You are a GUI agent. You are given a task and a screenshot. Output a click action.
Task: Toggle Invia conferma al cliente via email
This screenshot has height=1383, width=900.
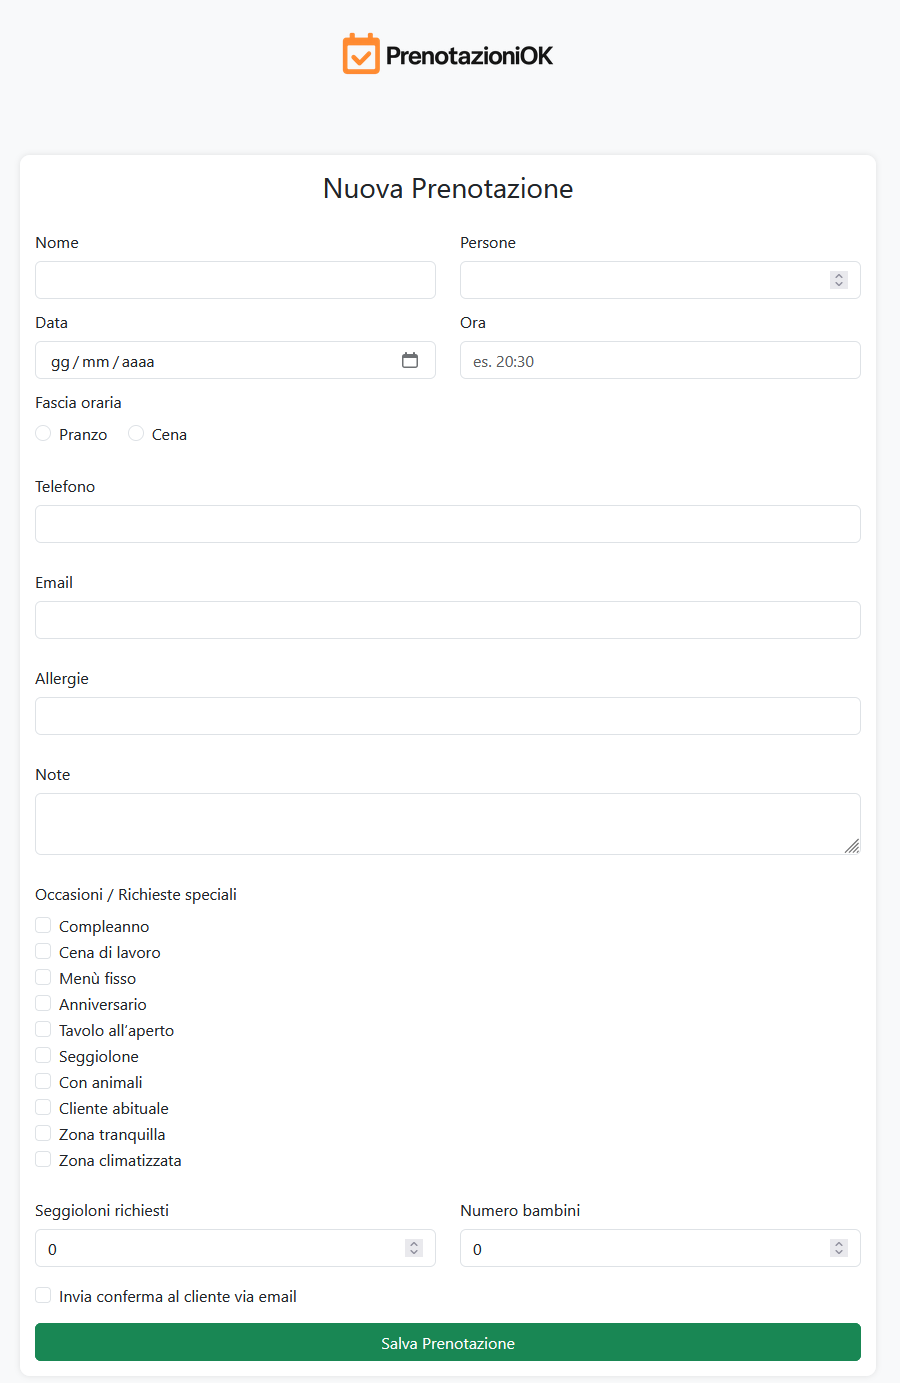[x=43, y=1295]
